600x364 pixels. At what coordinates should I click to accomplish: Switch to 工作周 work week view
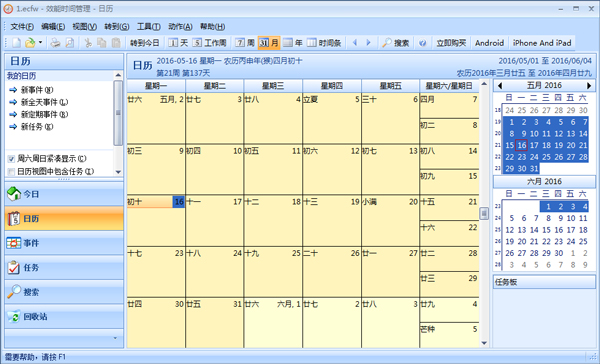tap(209, 43)
